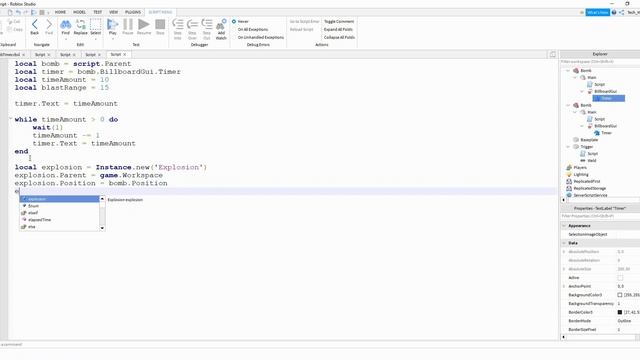This screenshot has height=360, width=640.
Task: Open BackgroundColor3 white color swatch
Action: point(620,295)
